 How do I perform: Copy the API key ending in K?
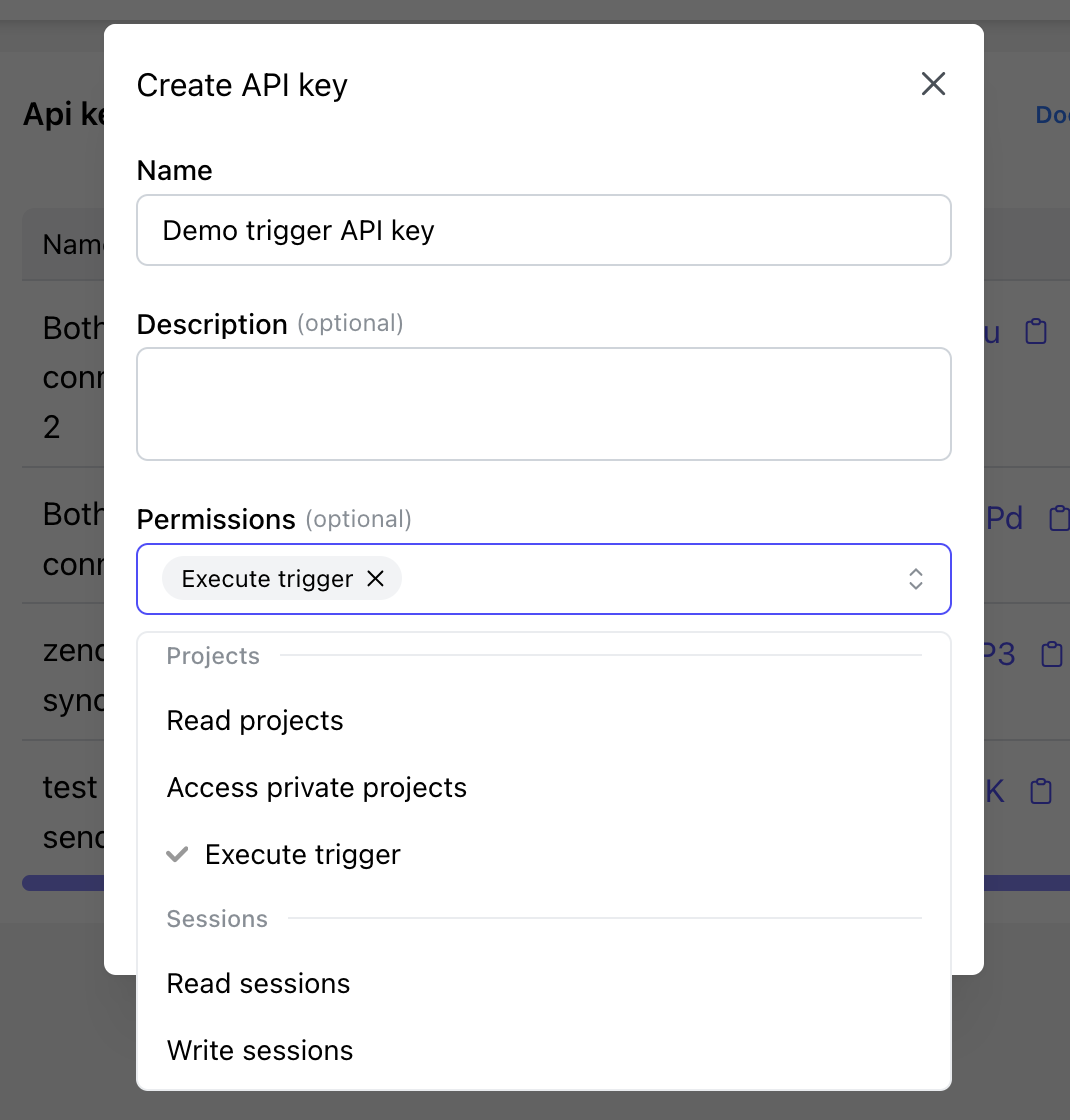click(x=1041, y=791)
